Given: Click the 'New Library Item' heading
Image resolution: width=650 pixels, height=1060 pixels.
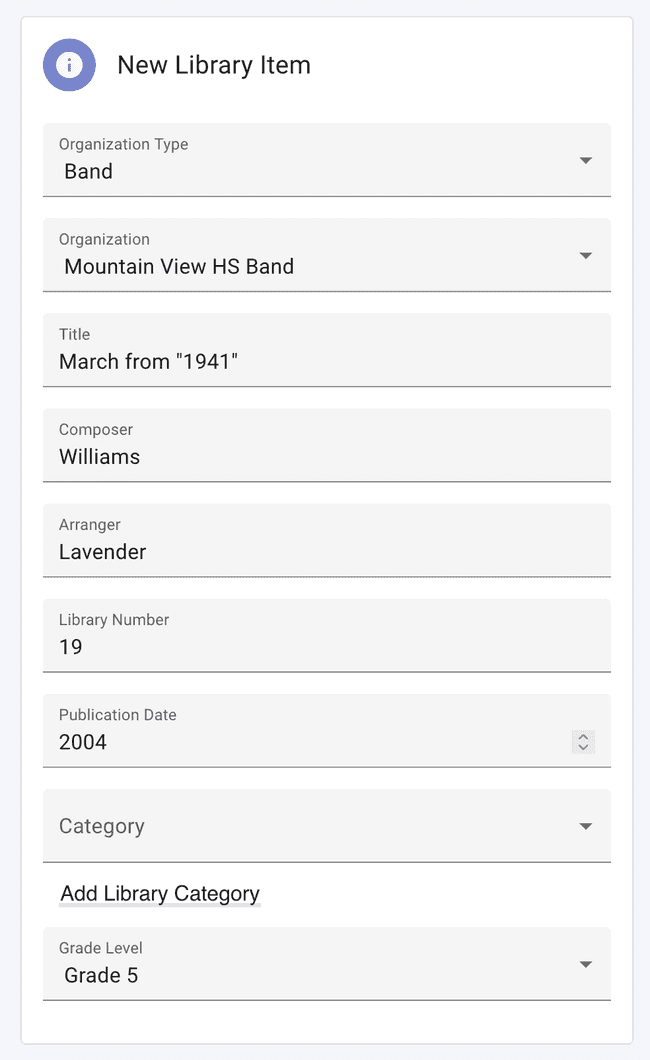Looking at the screenshot, I should point(214,65).
